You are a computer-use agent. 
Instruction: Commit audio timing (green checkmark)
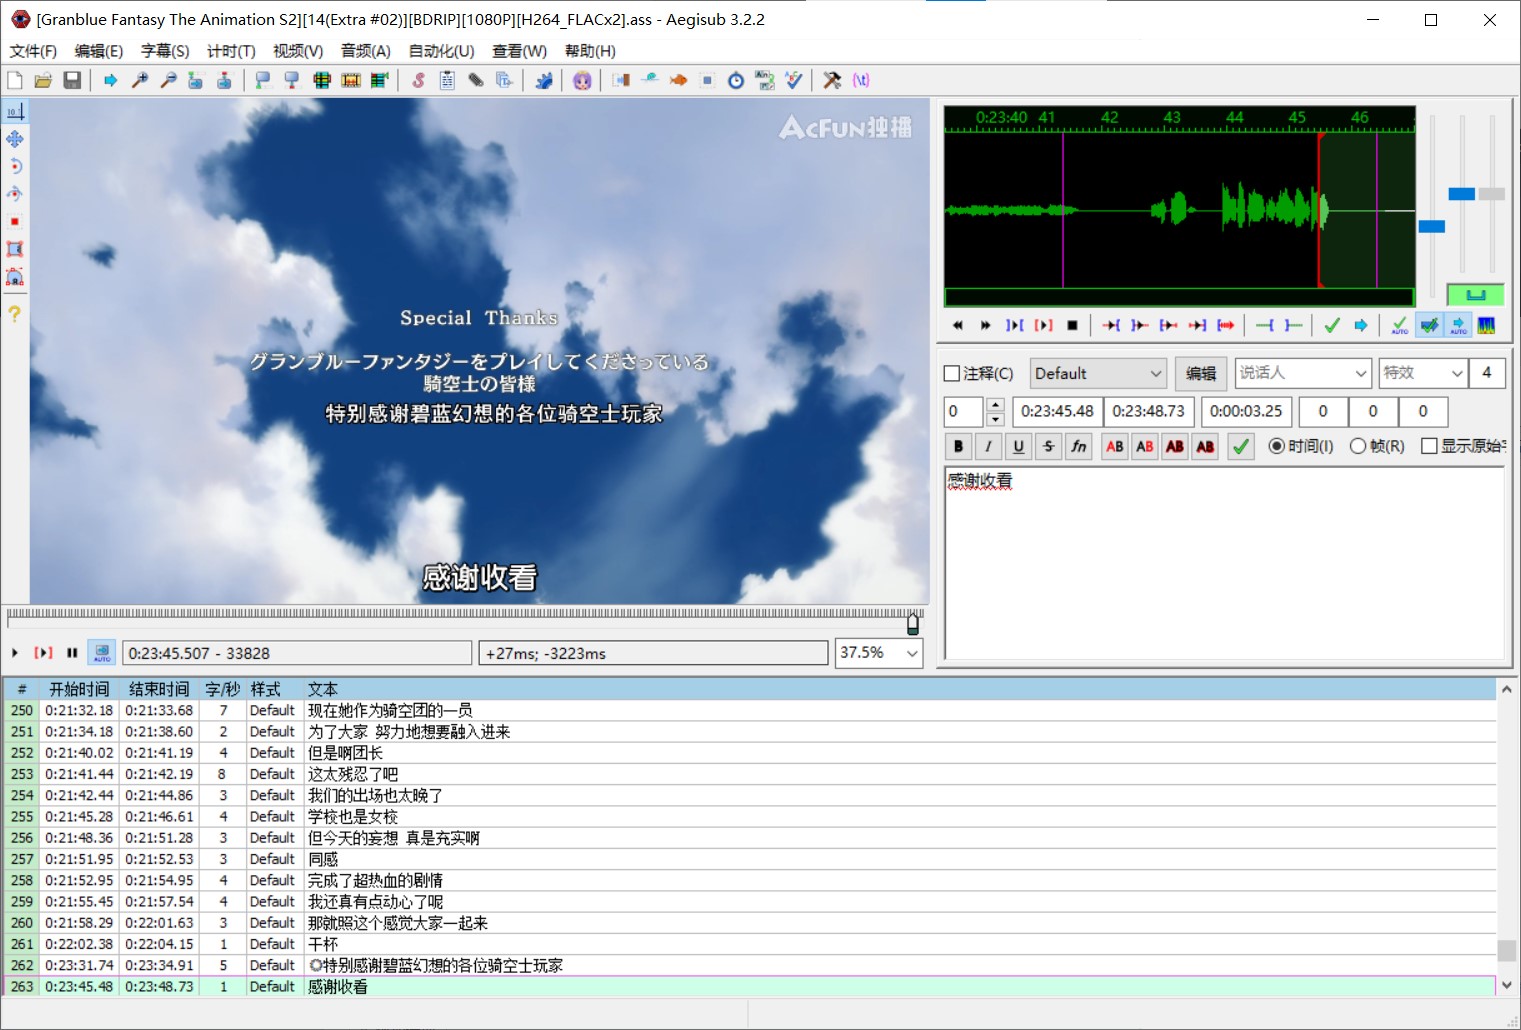click(1332, 325)
